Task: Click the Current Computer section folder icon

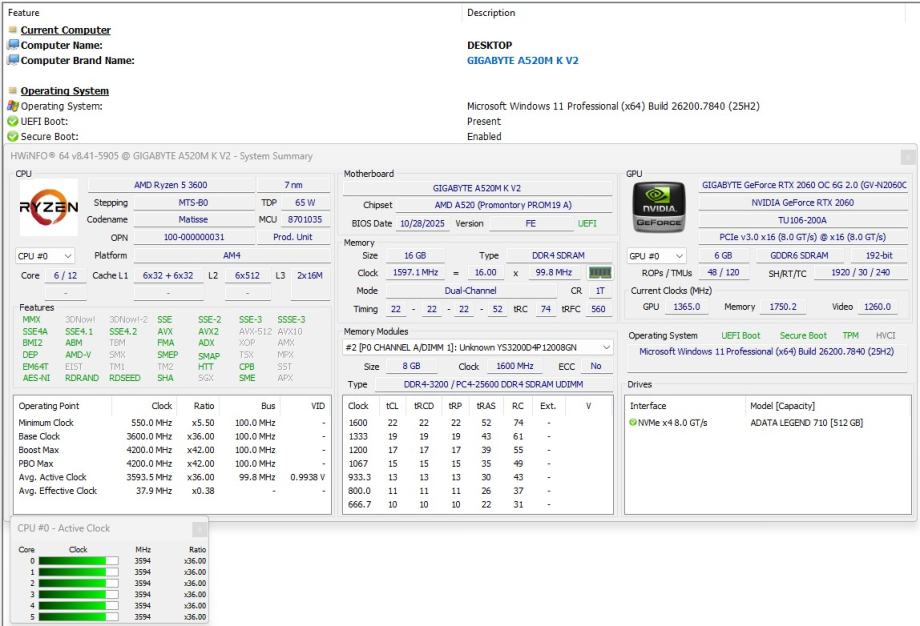Action: point(13,30)
